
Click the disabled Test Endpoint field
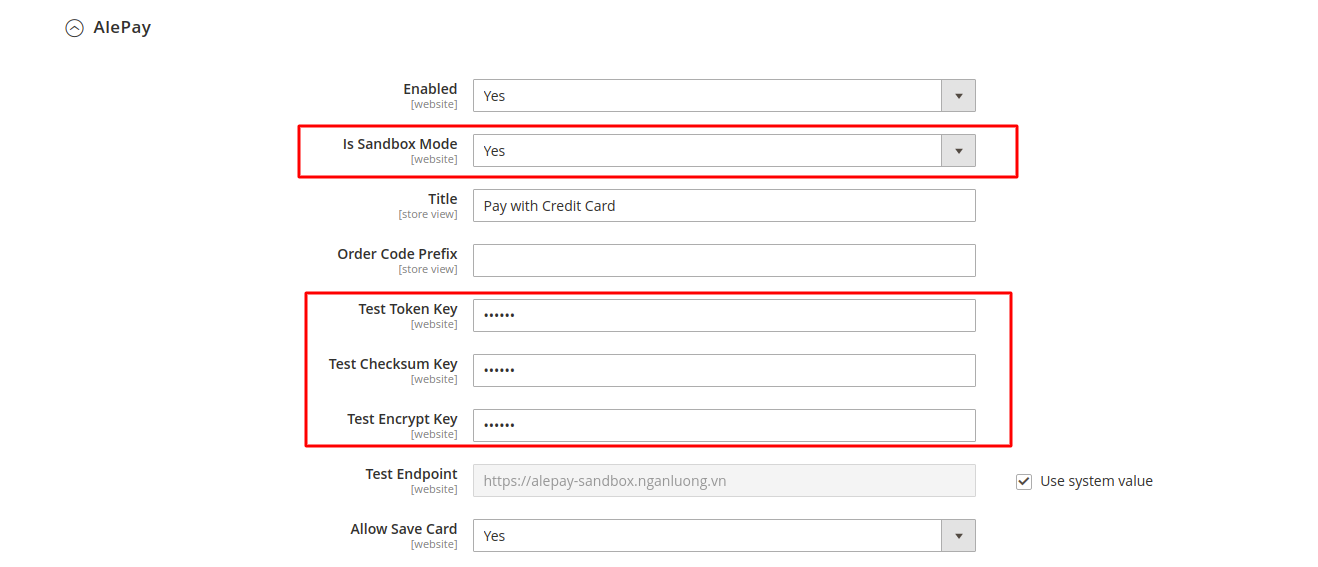coord(724,481)
